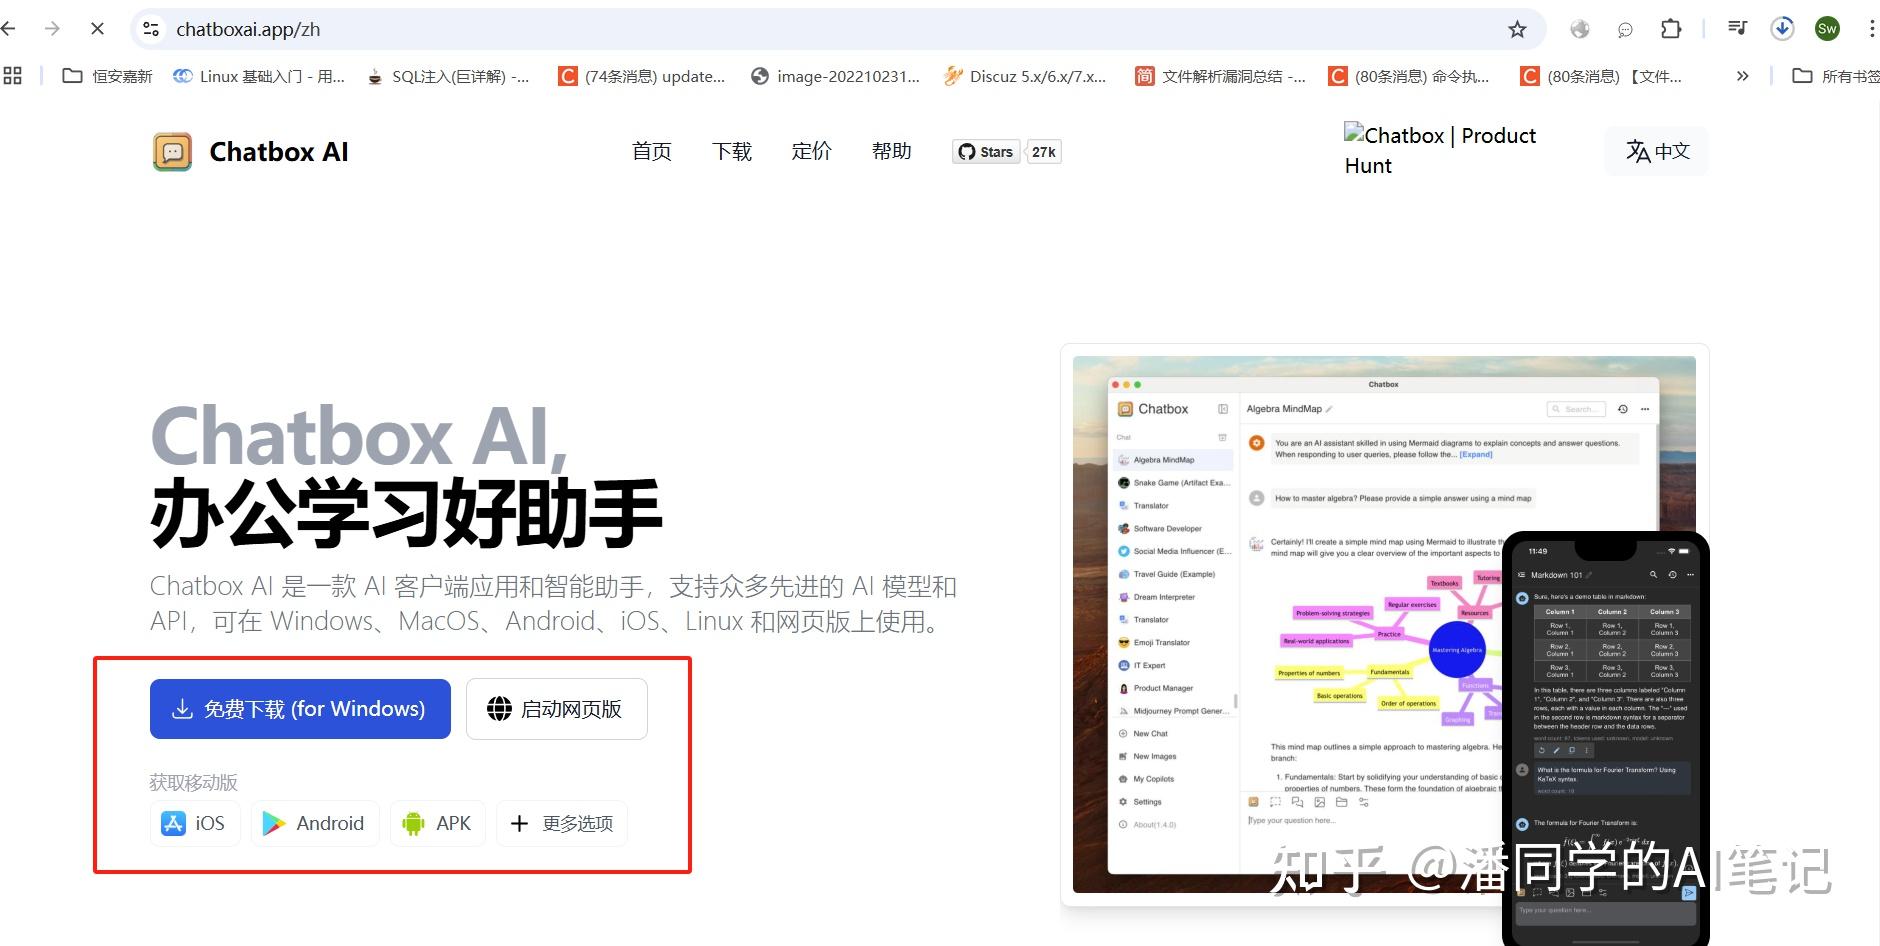1880x946 pixels.
Task: Go back using the browser back arrow
Action: point(8,29)
